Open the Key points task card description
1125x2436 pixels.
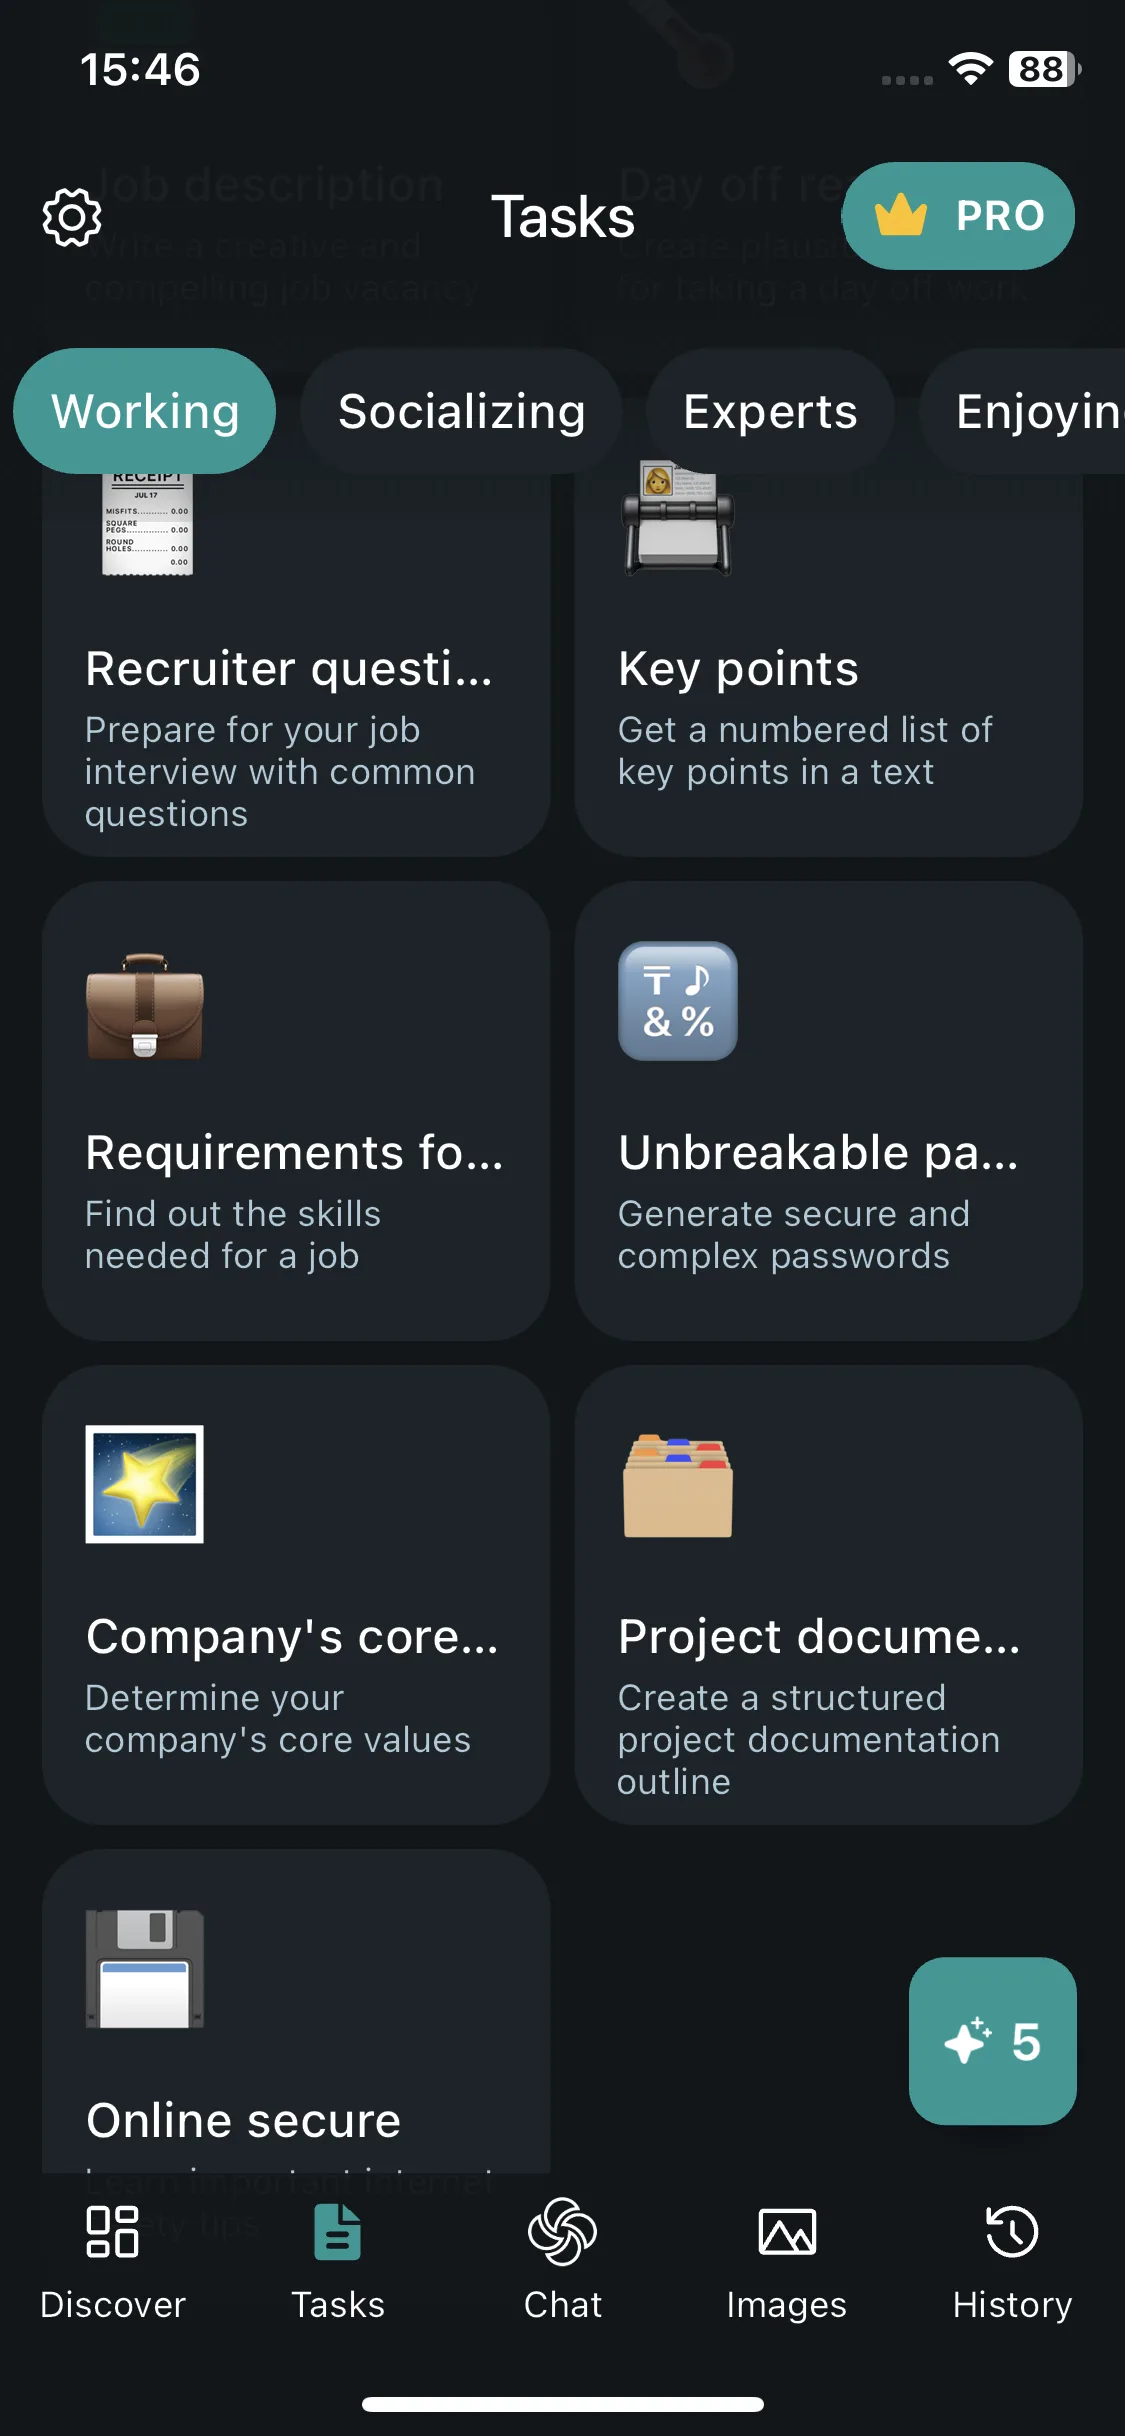coord(805,751)
